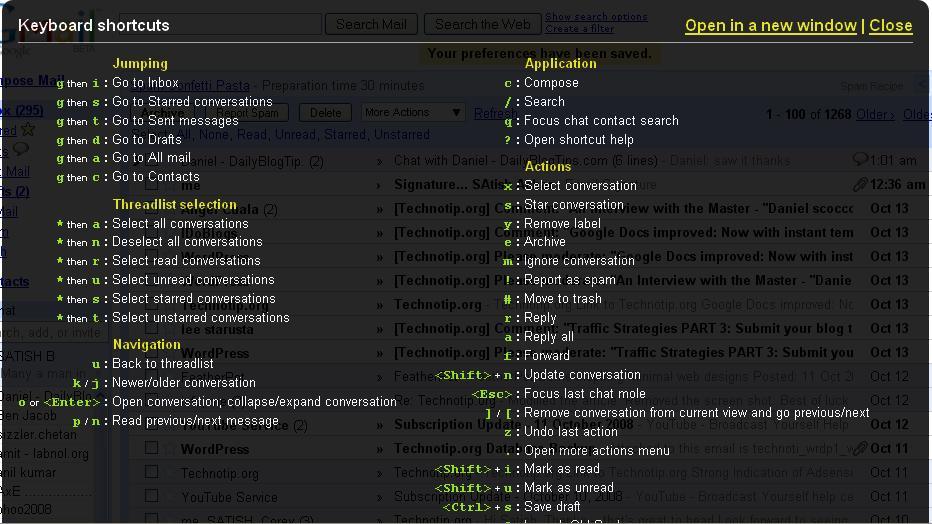This screenshot has width=932, height=524.
Task: Click 'Select all conversations' text
Action: (x=180, y=223)
